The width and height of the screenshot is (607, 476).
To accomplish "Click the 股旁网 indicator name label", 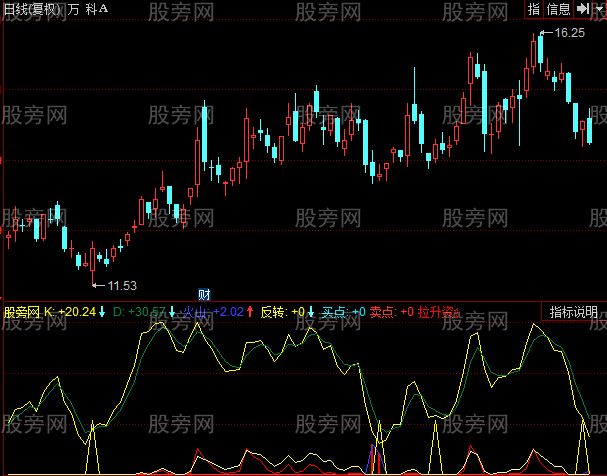I will coord(21,312).
